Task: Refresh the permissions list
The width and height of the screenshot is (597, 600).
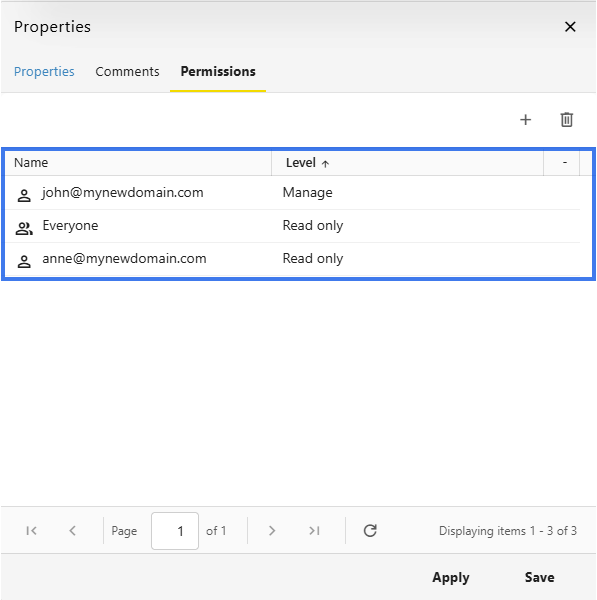Action: [370, 531]
